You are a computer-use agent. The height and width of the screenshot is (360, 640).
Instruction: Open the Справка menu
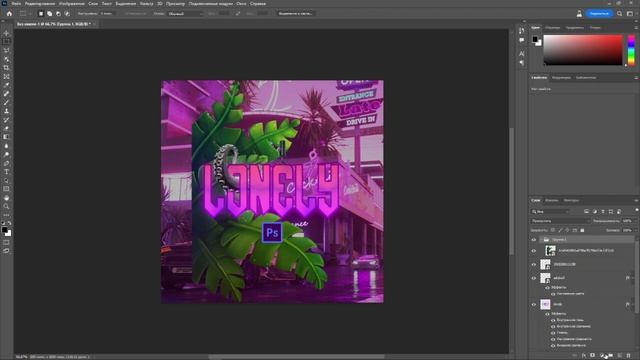click(258, 4)
